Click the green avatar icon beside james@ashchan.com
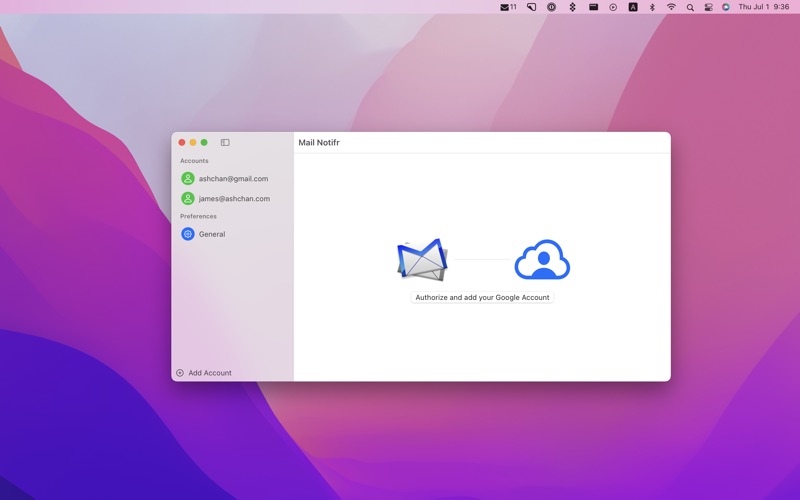 tap(188, 198)
